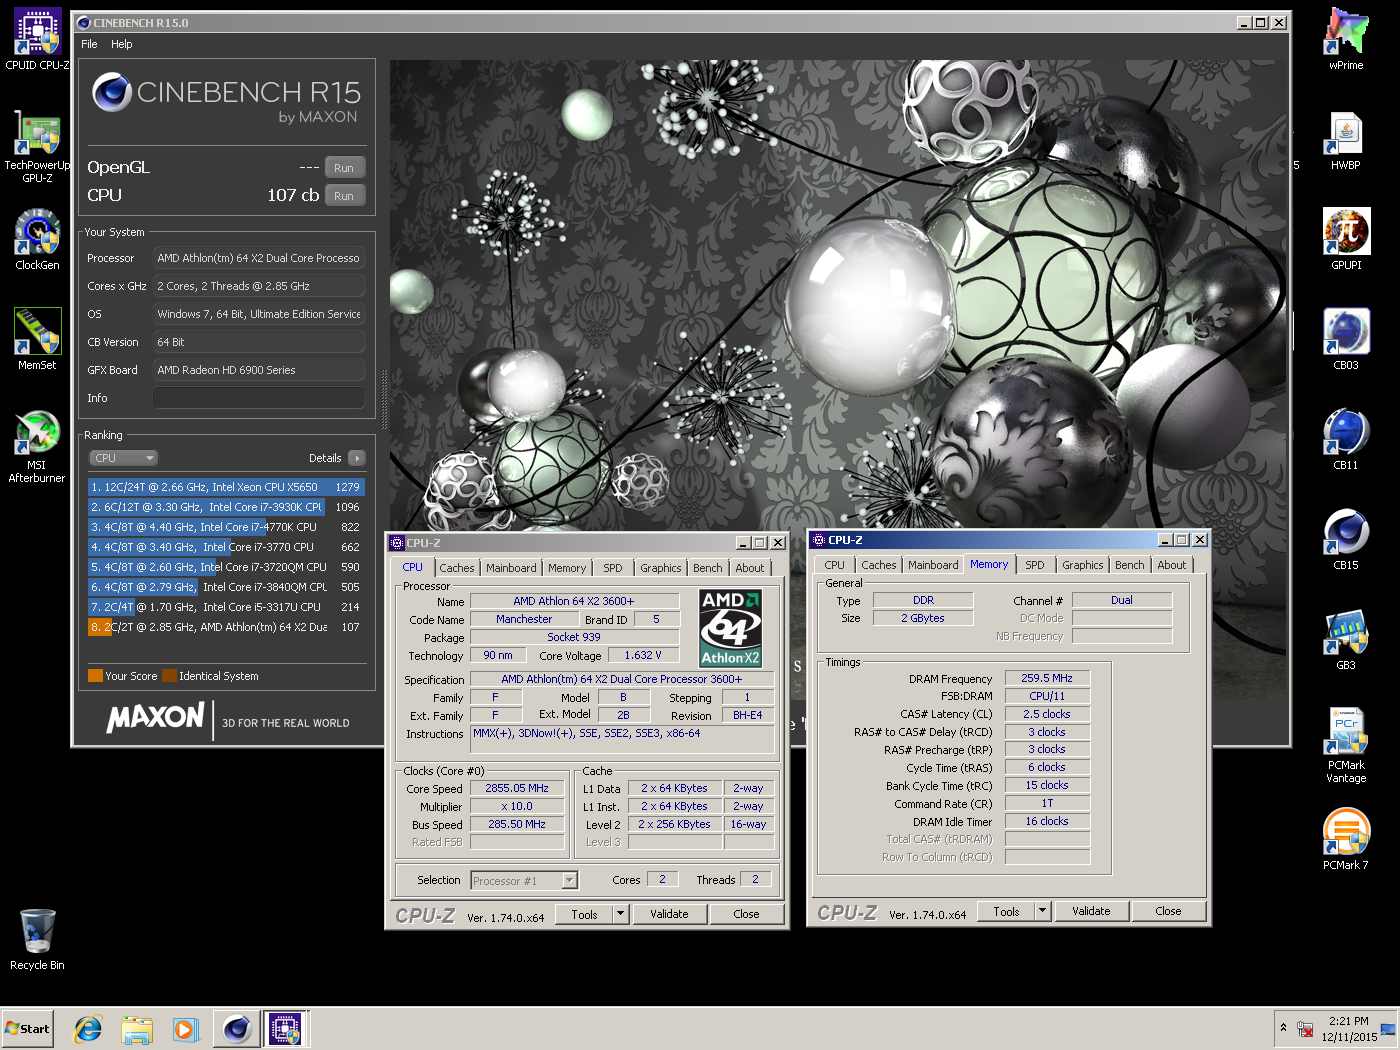Open the PCMark Vantage desktop icon
1400x1050 pixels.
pyautogui.click(x=1346, y=745)
